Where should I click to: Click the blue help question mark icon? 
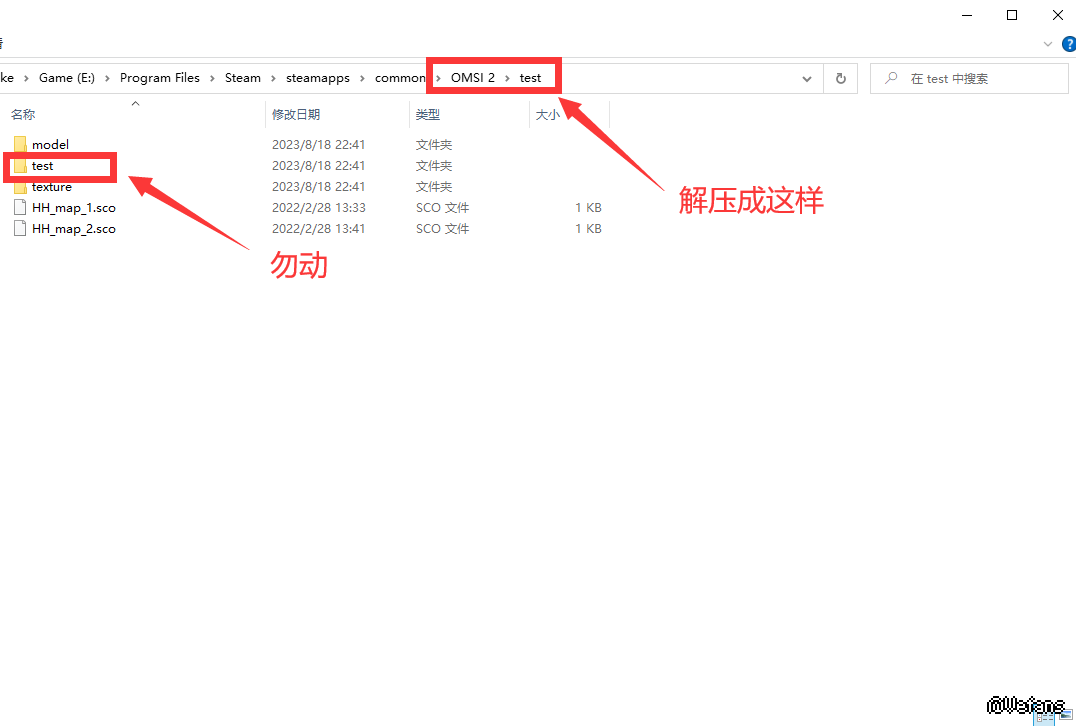(x=1066, y=44)
